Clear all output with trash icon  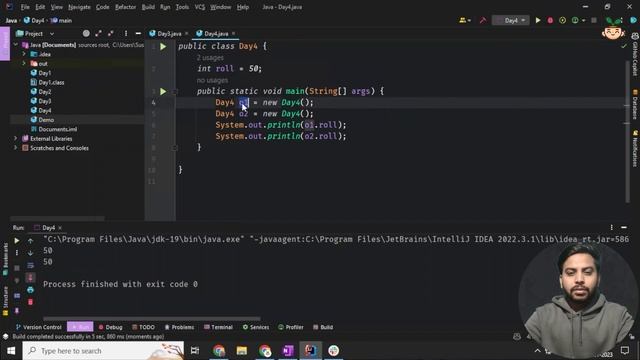pyautogui.click(x=30, y=302)
